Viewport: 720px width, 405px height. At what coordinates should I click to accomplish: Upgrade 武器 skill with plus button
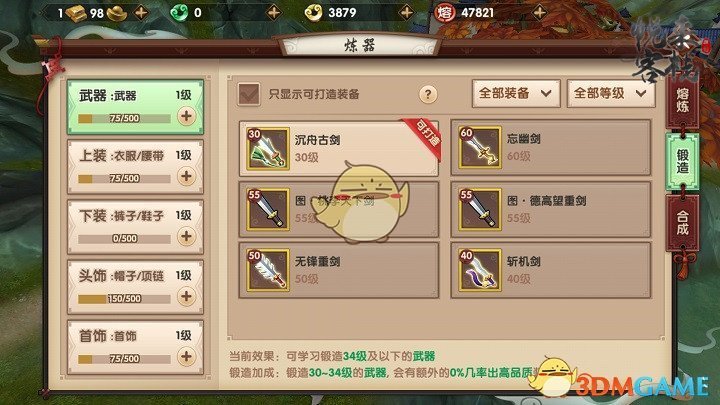(x=186, y=116)
